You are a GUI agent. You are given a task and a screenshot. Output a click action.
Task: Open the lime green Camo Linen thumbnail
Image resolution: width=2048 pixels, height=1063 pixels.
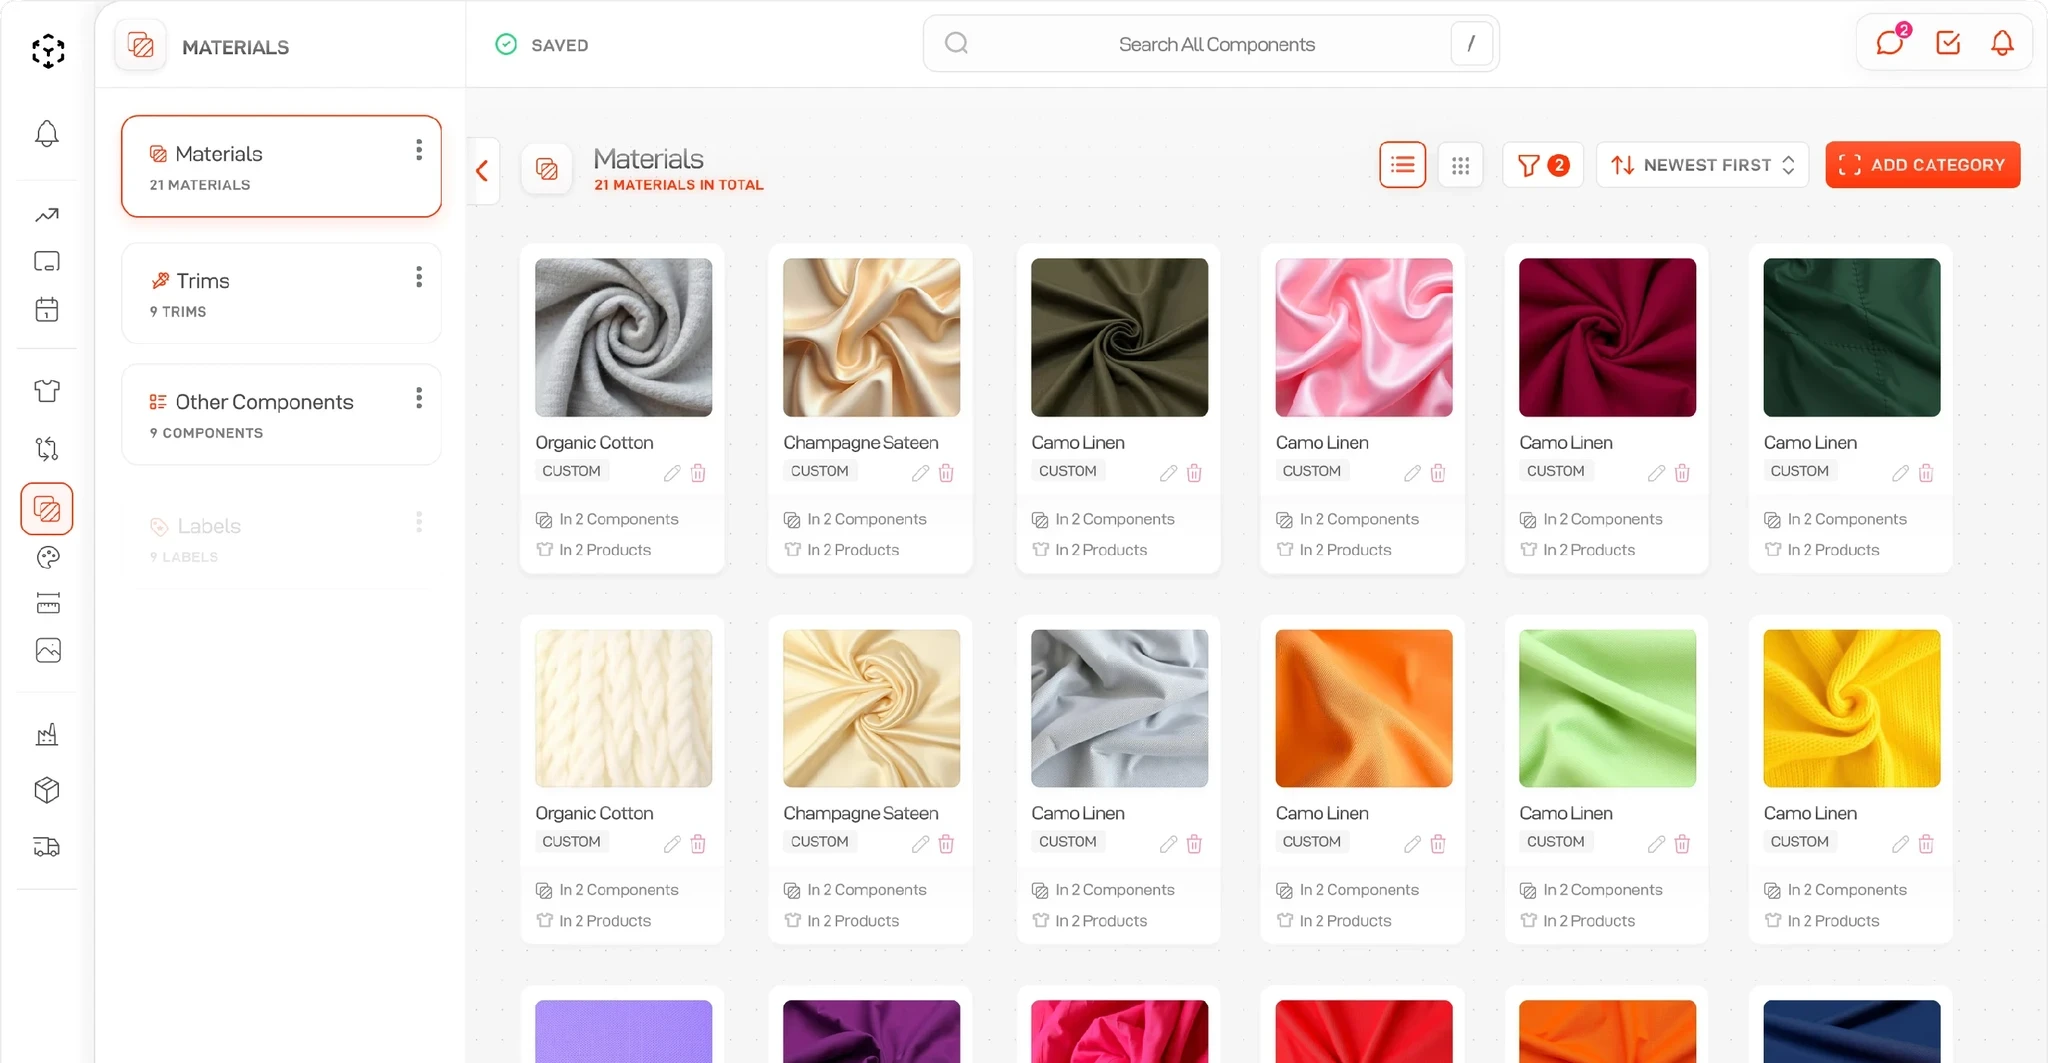(x=1607, y=708)
